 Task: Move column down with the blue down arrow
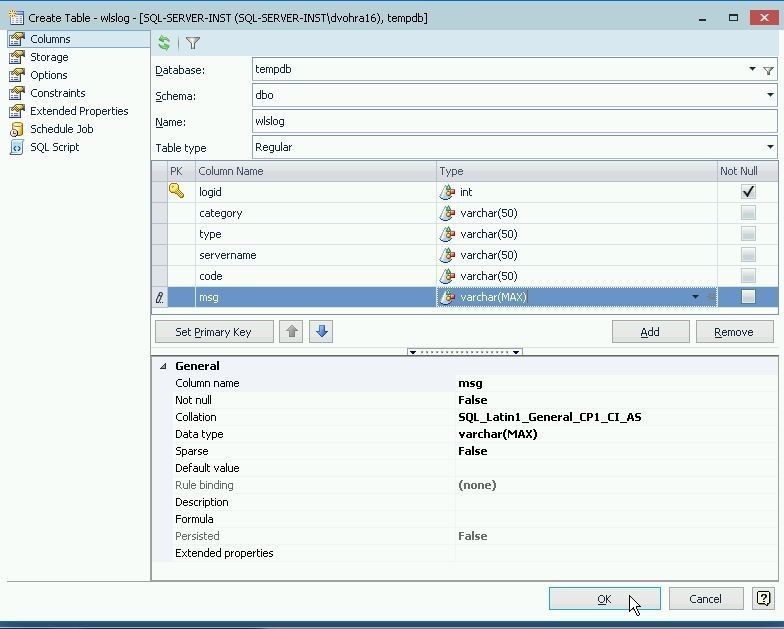pyautogui.click(x=321, y=332)
